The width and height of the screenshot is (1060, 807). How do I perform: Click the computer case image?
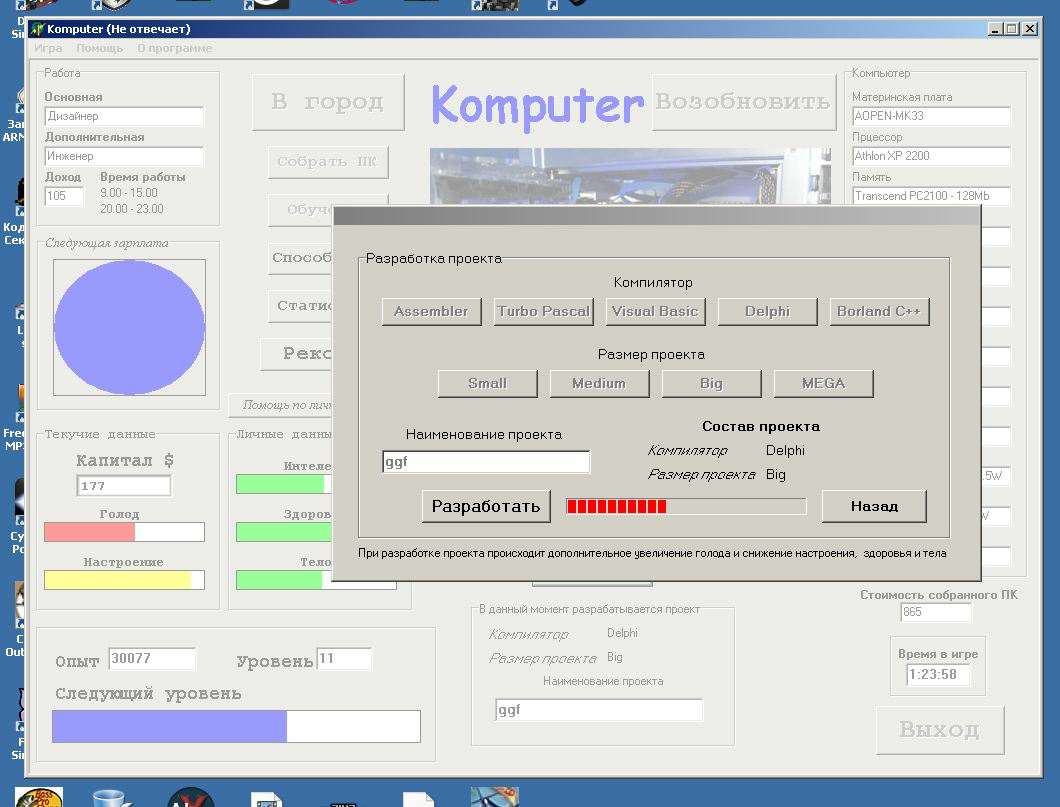630,176
